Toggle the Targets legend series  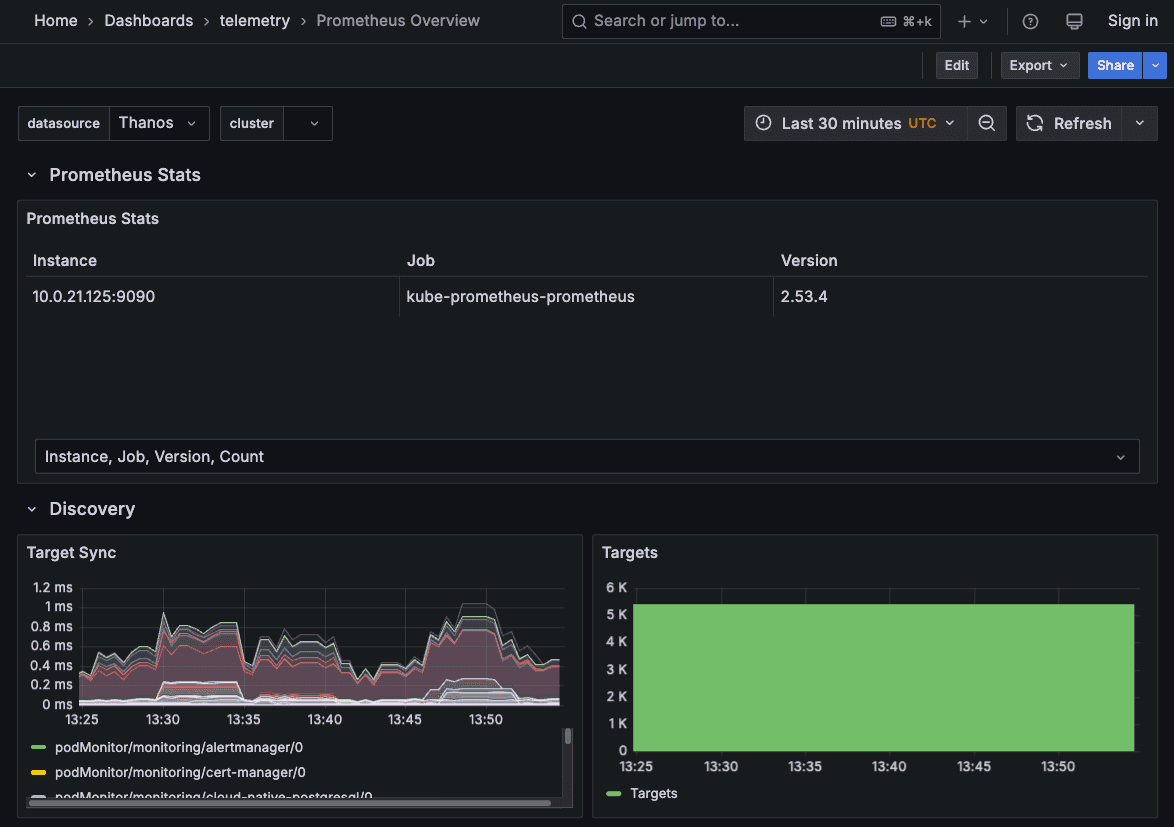(654, 793)
